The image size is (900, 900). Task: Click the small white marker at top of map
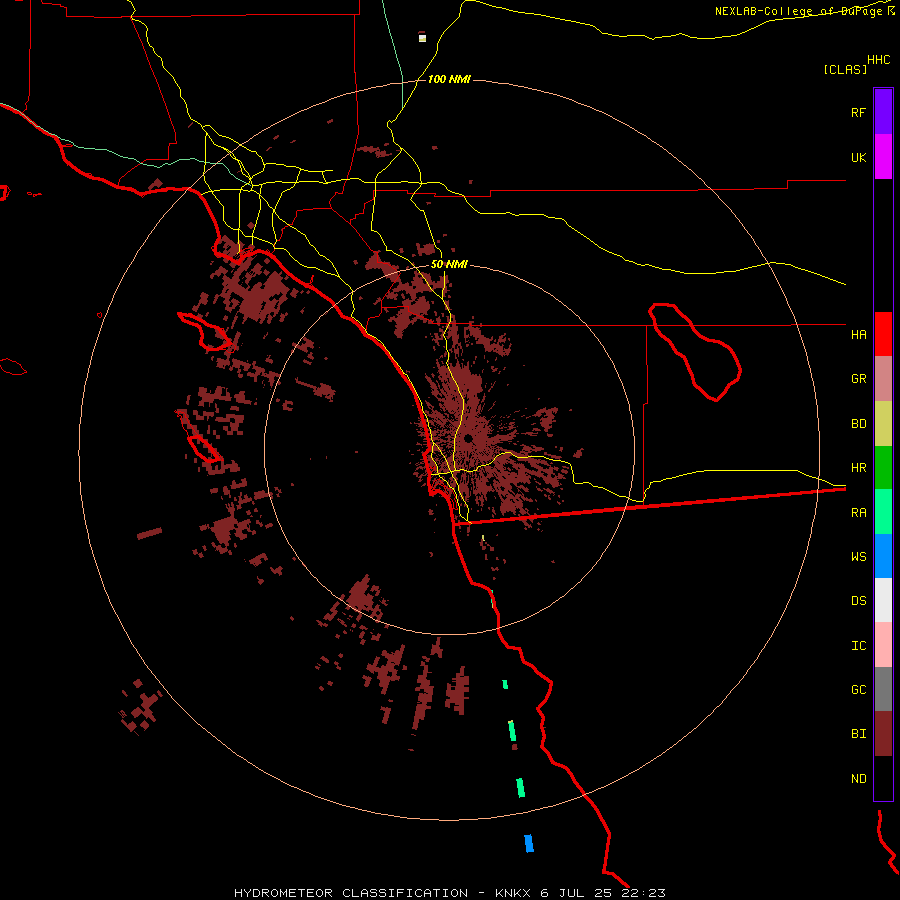(422, 38)
